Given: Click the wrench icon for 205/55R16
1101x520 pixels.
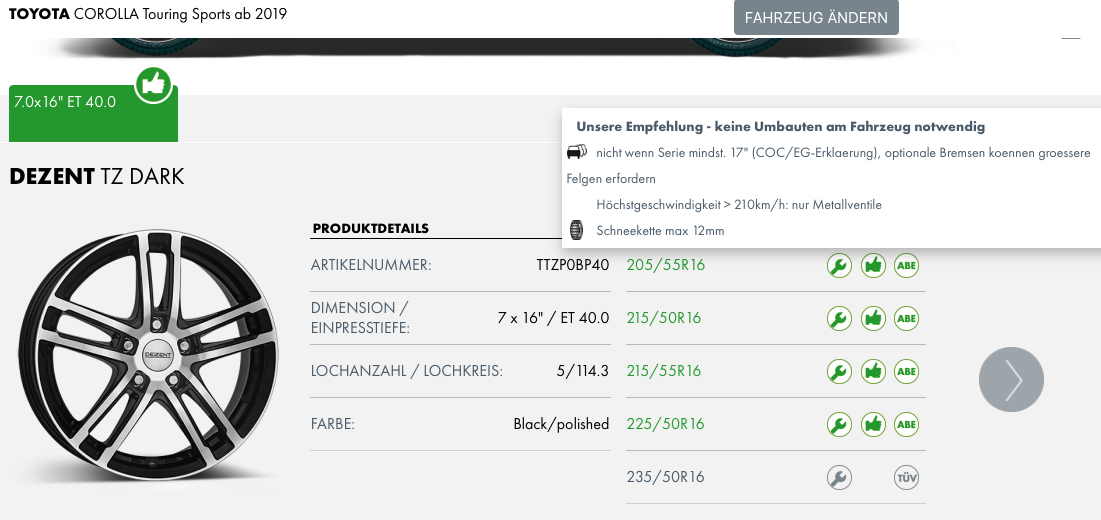Looking at the screenshot, I should (839, 265).
